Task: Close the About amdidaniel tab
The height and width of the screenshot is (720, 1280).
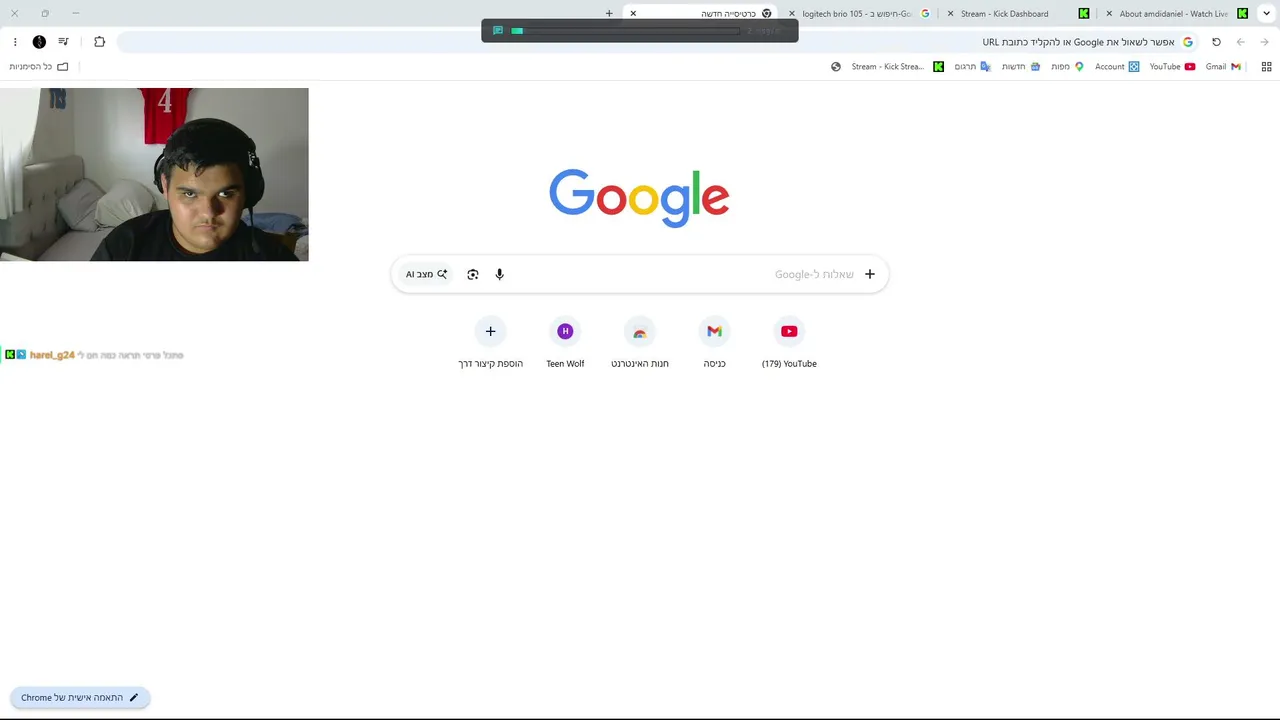Action: (x=1109, y=14)
